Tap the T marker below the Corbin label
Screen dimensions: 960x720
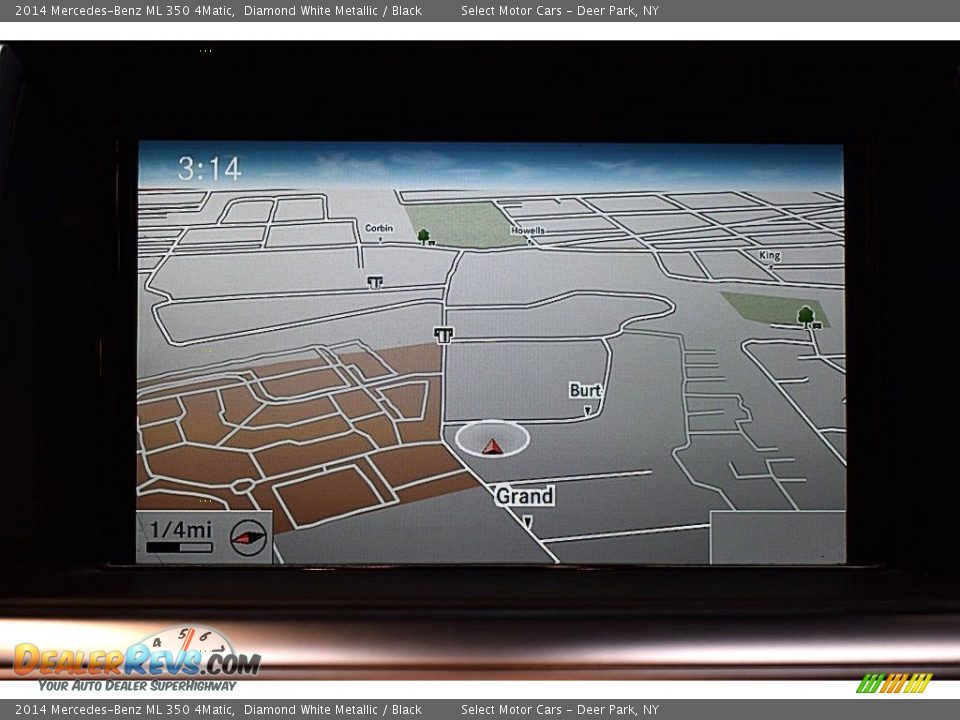tap(375, 282)
